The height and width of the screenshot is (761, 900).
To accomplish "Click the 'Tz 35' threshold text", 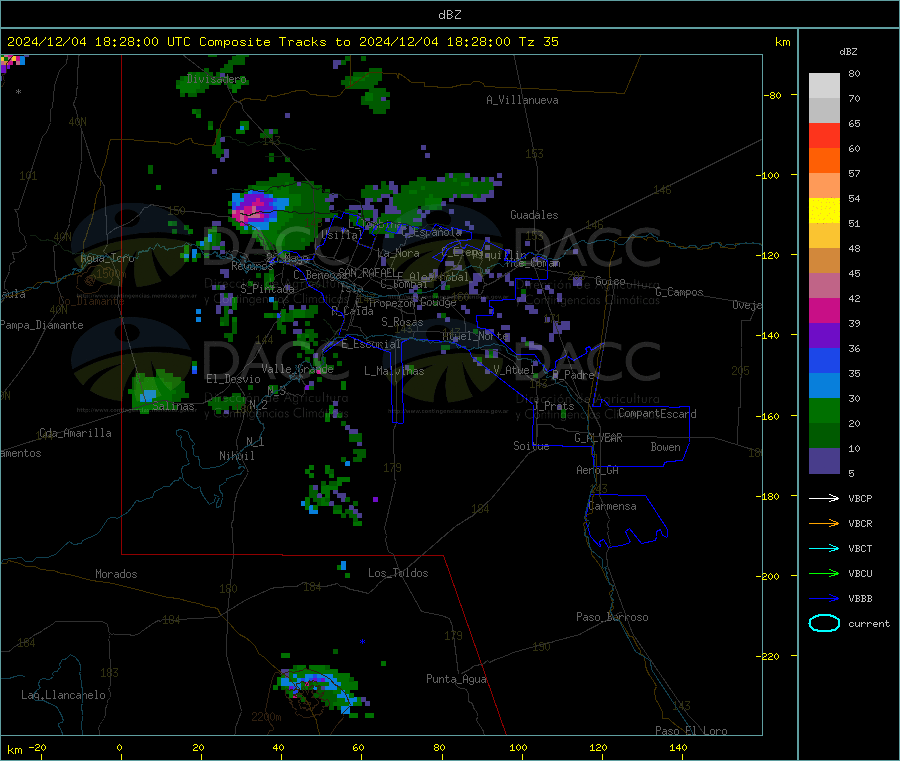I will [538, 42].
